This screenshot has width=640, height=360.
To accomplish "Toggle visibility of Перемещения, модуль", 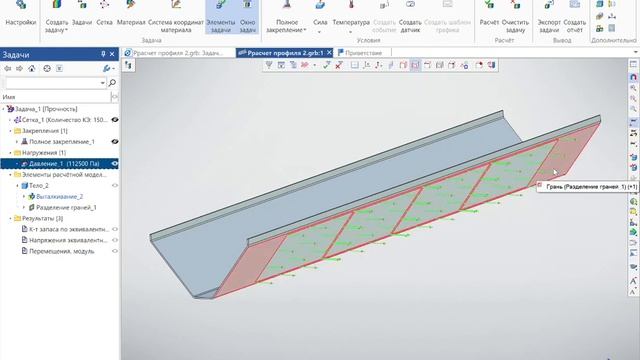I will tap(115, 251).
